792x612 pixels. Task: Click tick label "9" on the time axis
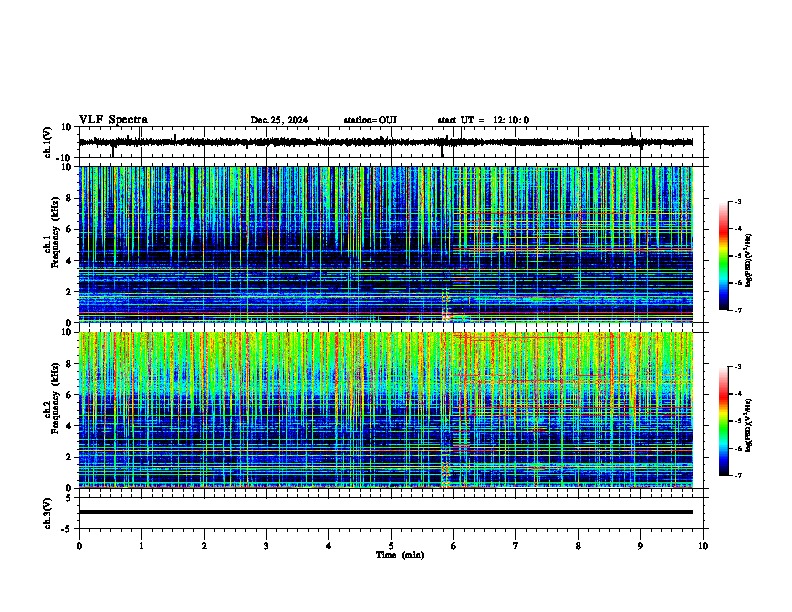pos(640,546)
